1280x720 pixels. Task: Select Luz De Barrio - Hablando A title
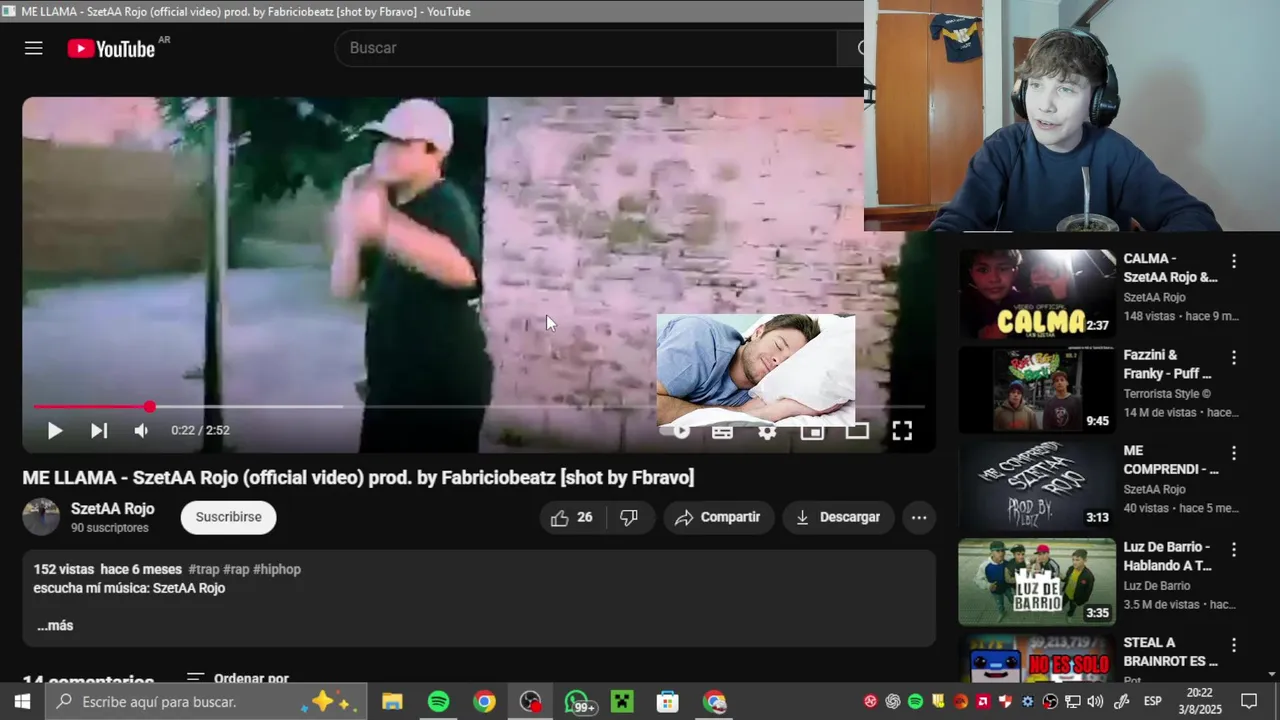coord(1168,556)
